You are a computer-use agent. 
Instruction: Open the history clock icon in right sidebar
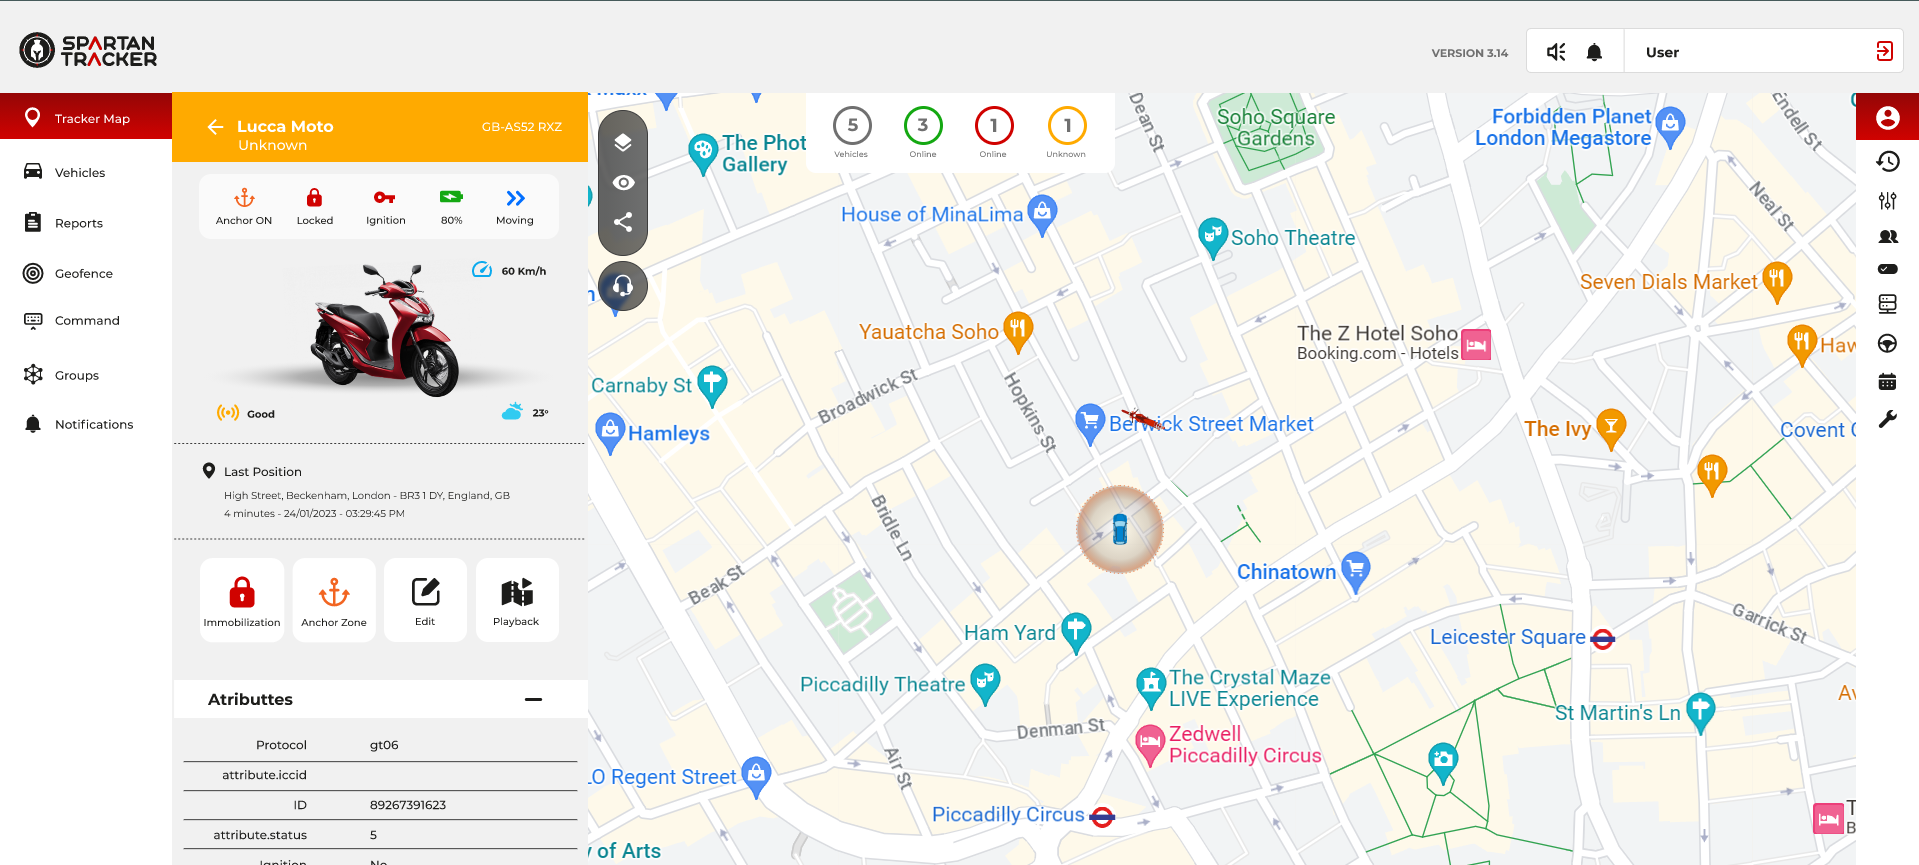[x=1887, y=161]
